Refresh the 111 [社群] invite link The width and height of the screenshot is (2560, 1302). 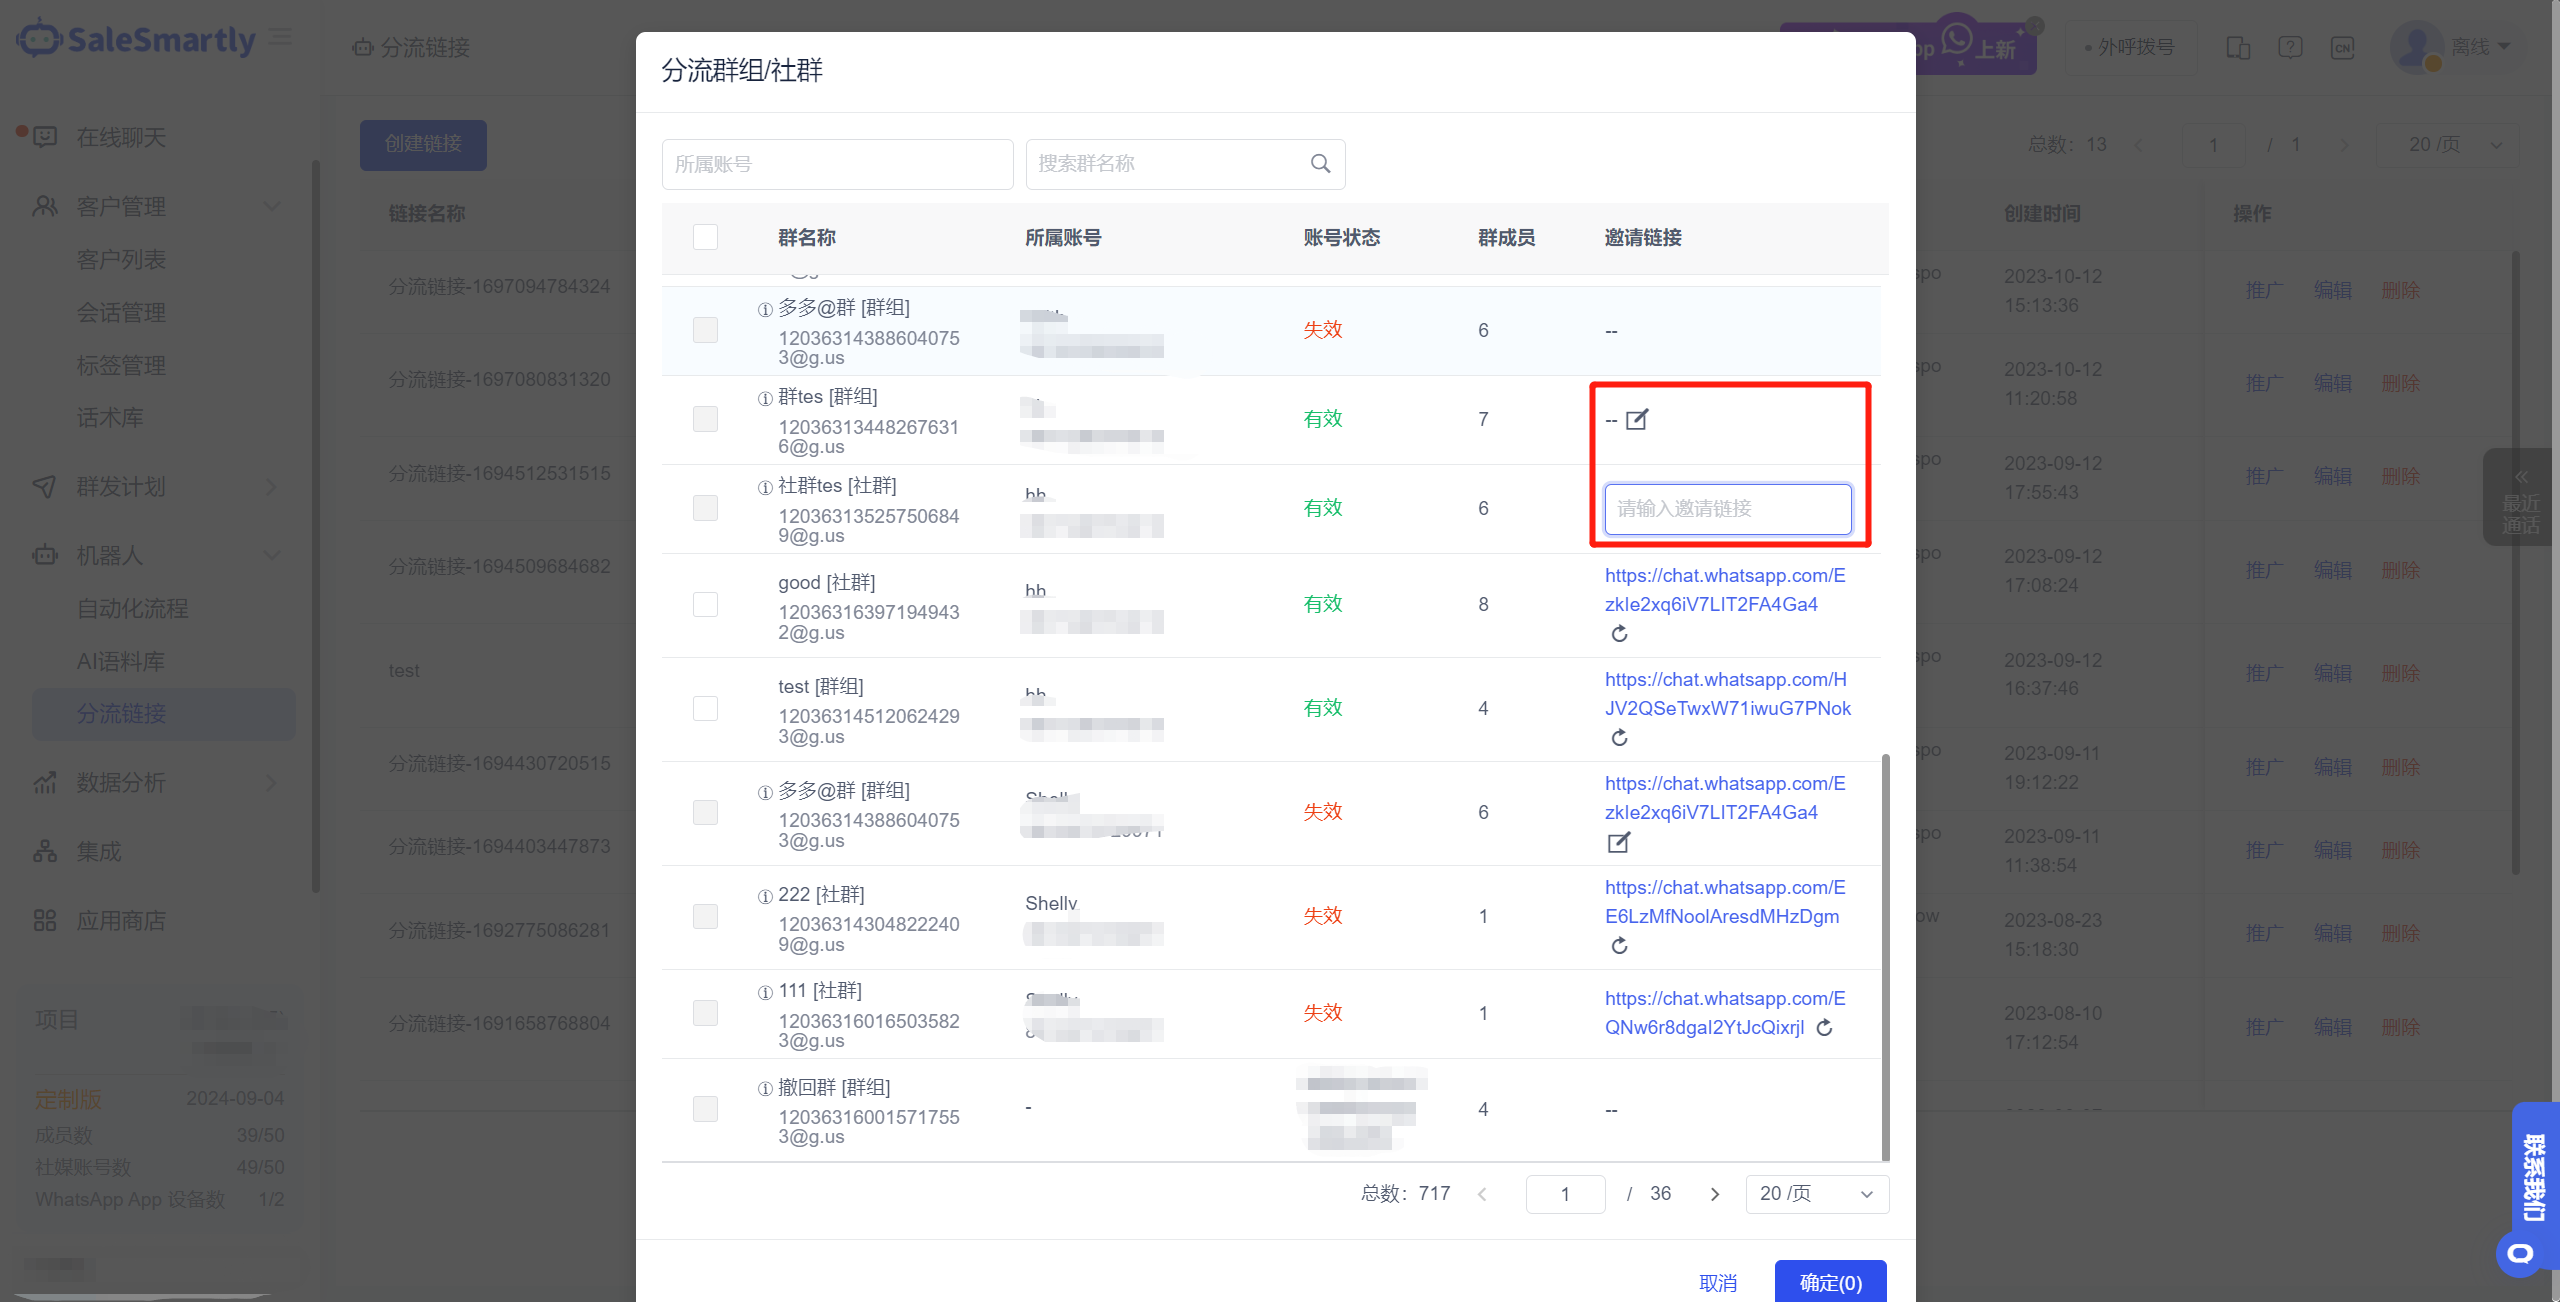[x=1824, y=1028]
